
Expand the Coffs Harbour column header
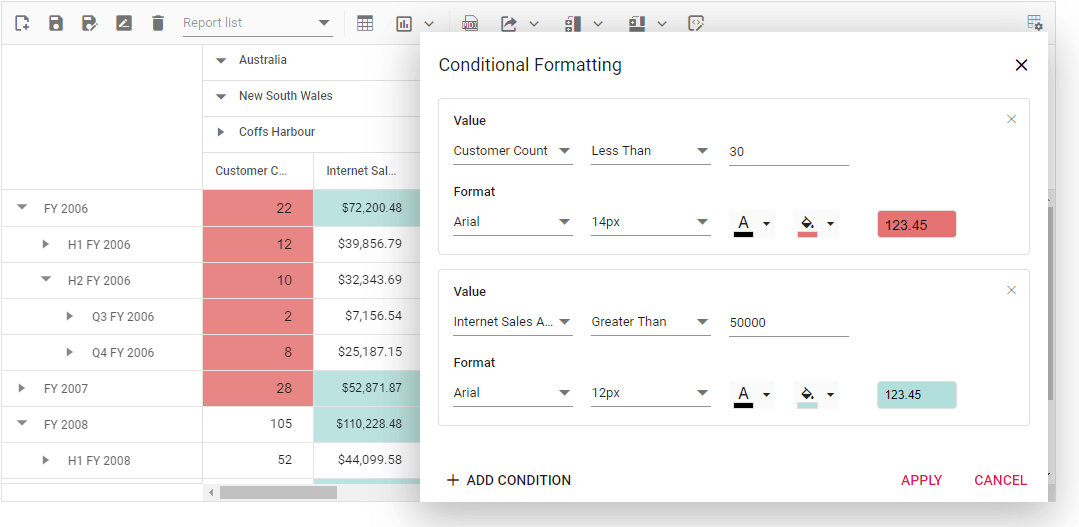pyautogui.click(x=221, y=132)
